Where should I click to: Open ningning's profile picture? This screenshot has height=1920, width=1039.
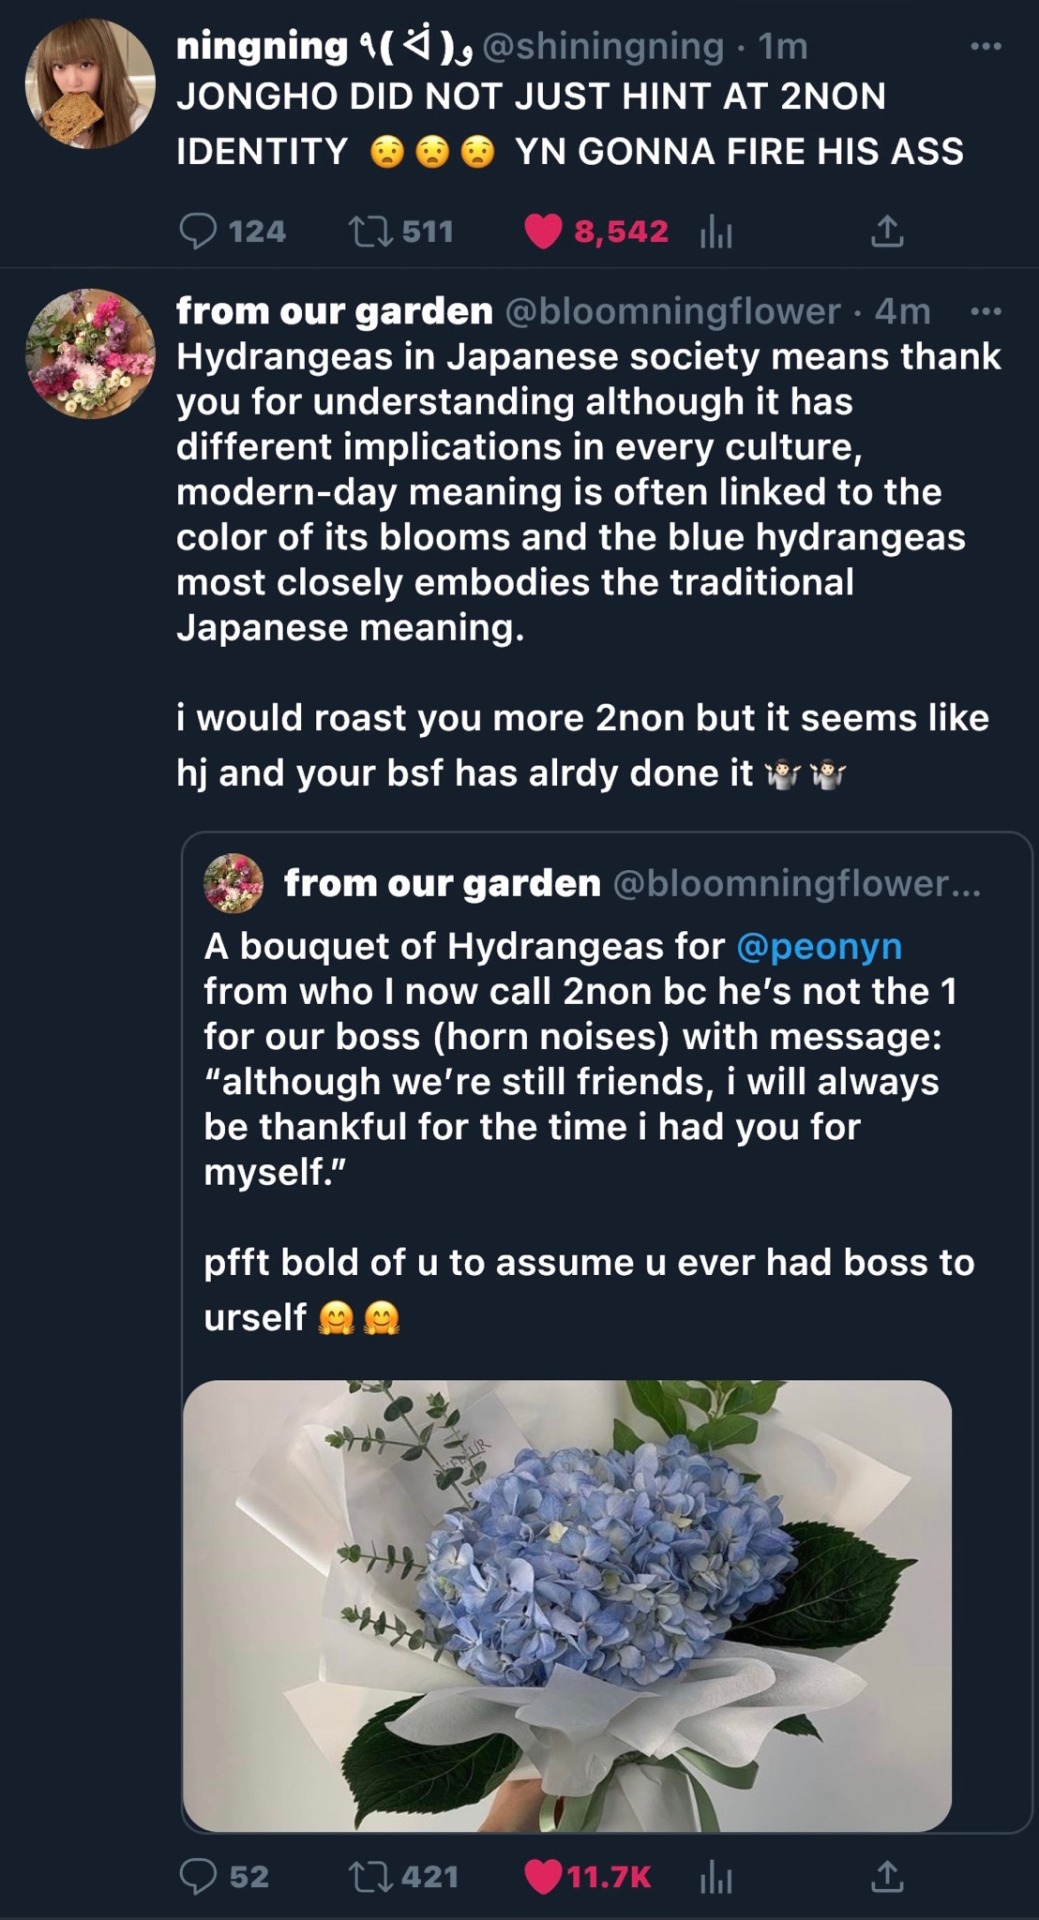90,84
